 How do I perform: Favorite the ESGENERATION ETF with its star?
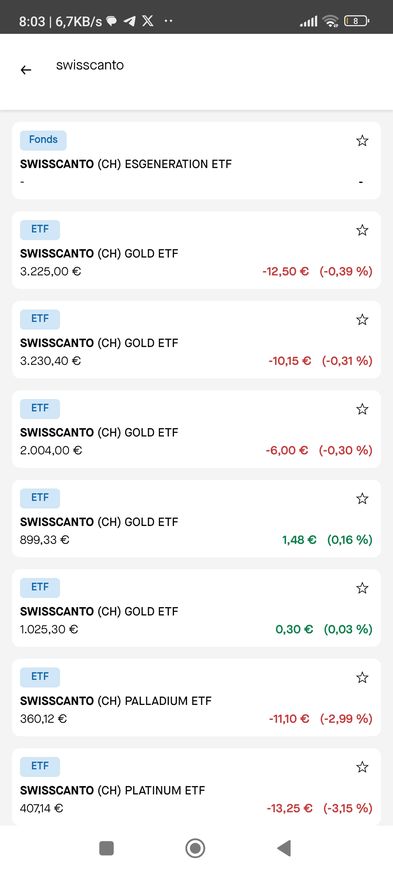pos(362,141)
